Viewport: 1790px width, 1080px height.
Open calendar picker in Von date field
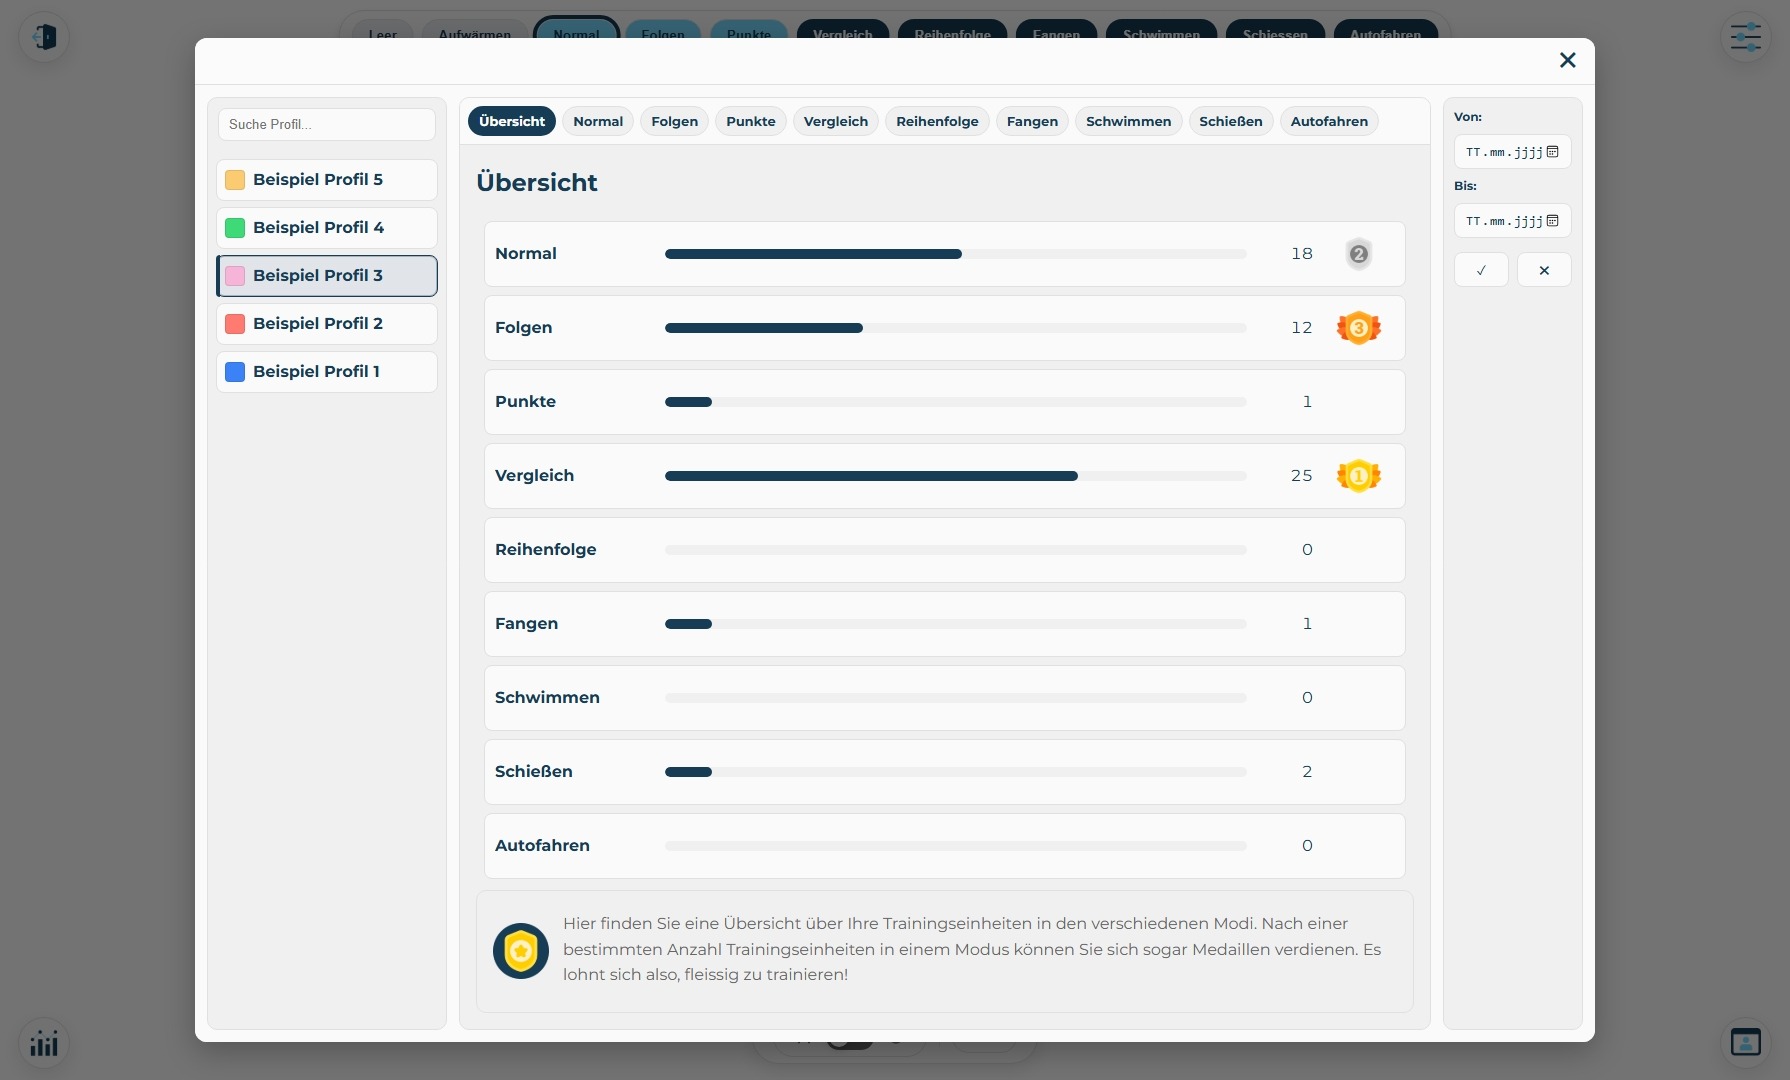pos(1552,152)
